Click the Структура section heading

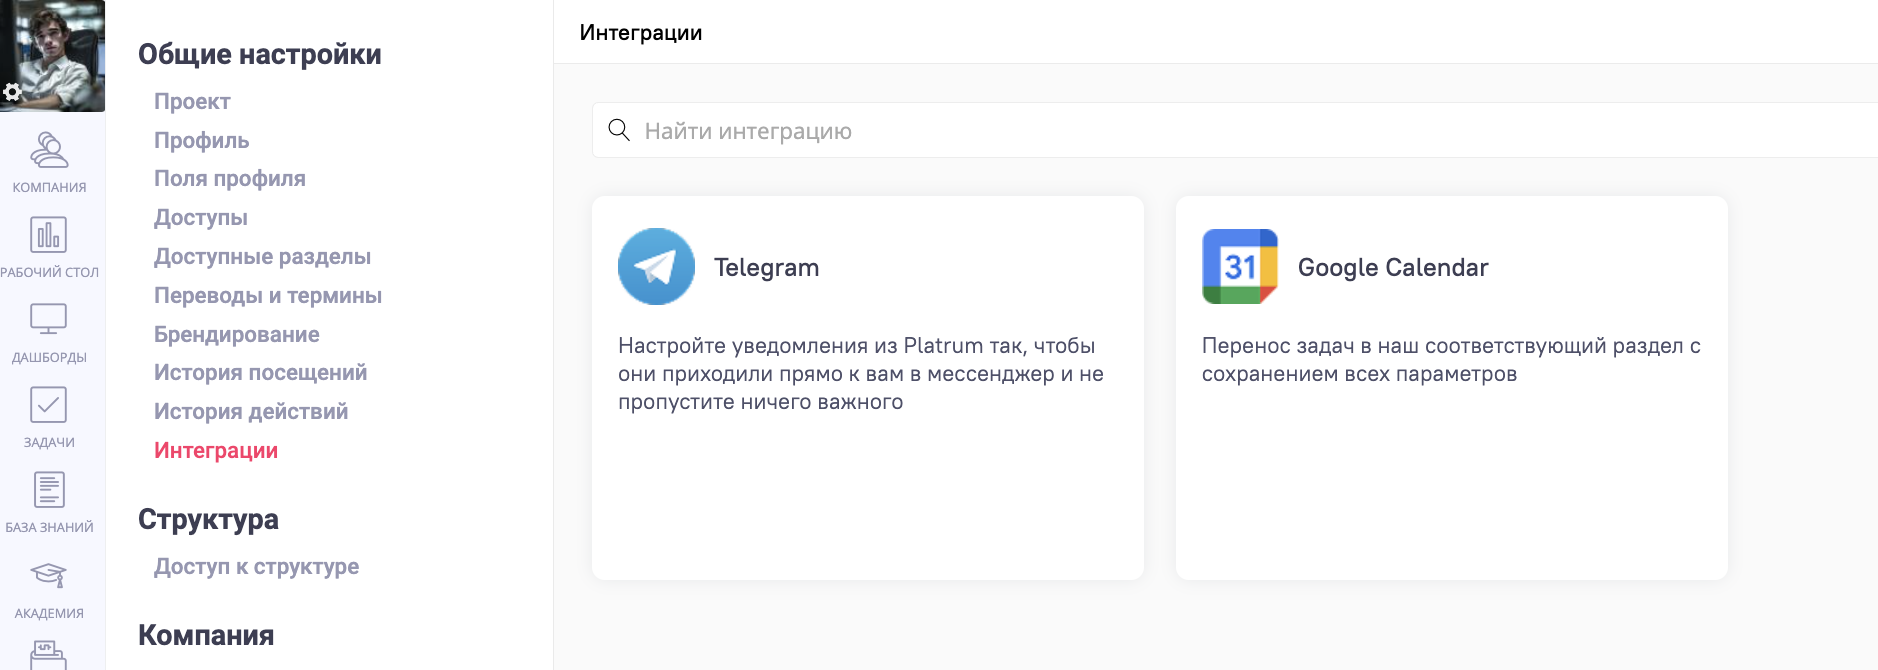point(208,519)
